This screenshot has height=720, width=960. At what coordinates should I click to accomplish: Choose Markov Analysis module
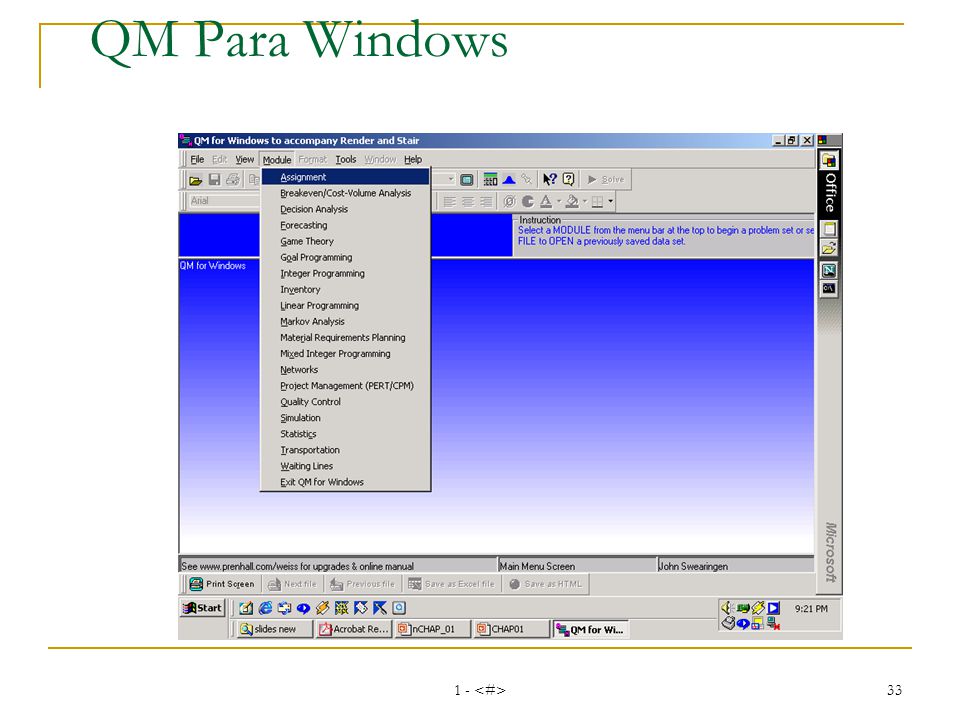pyautogui.click(x=345, y=321)
